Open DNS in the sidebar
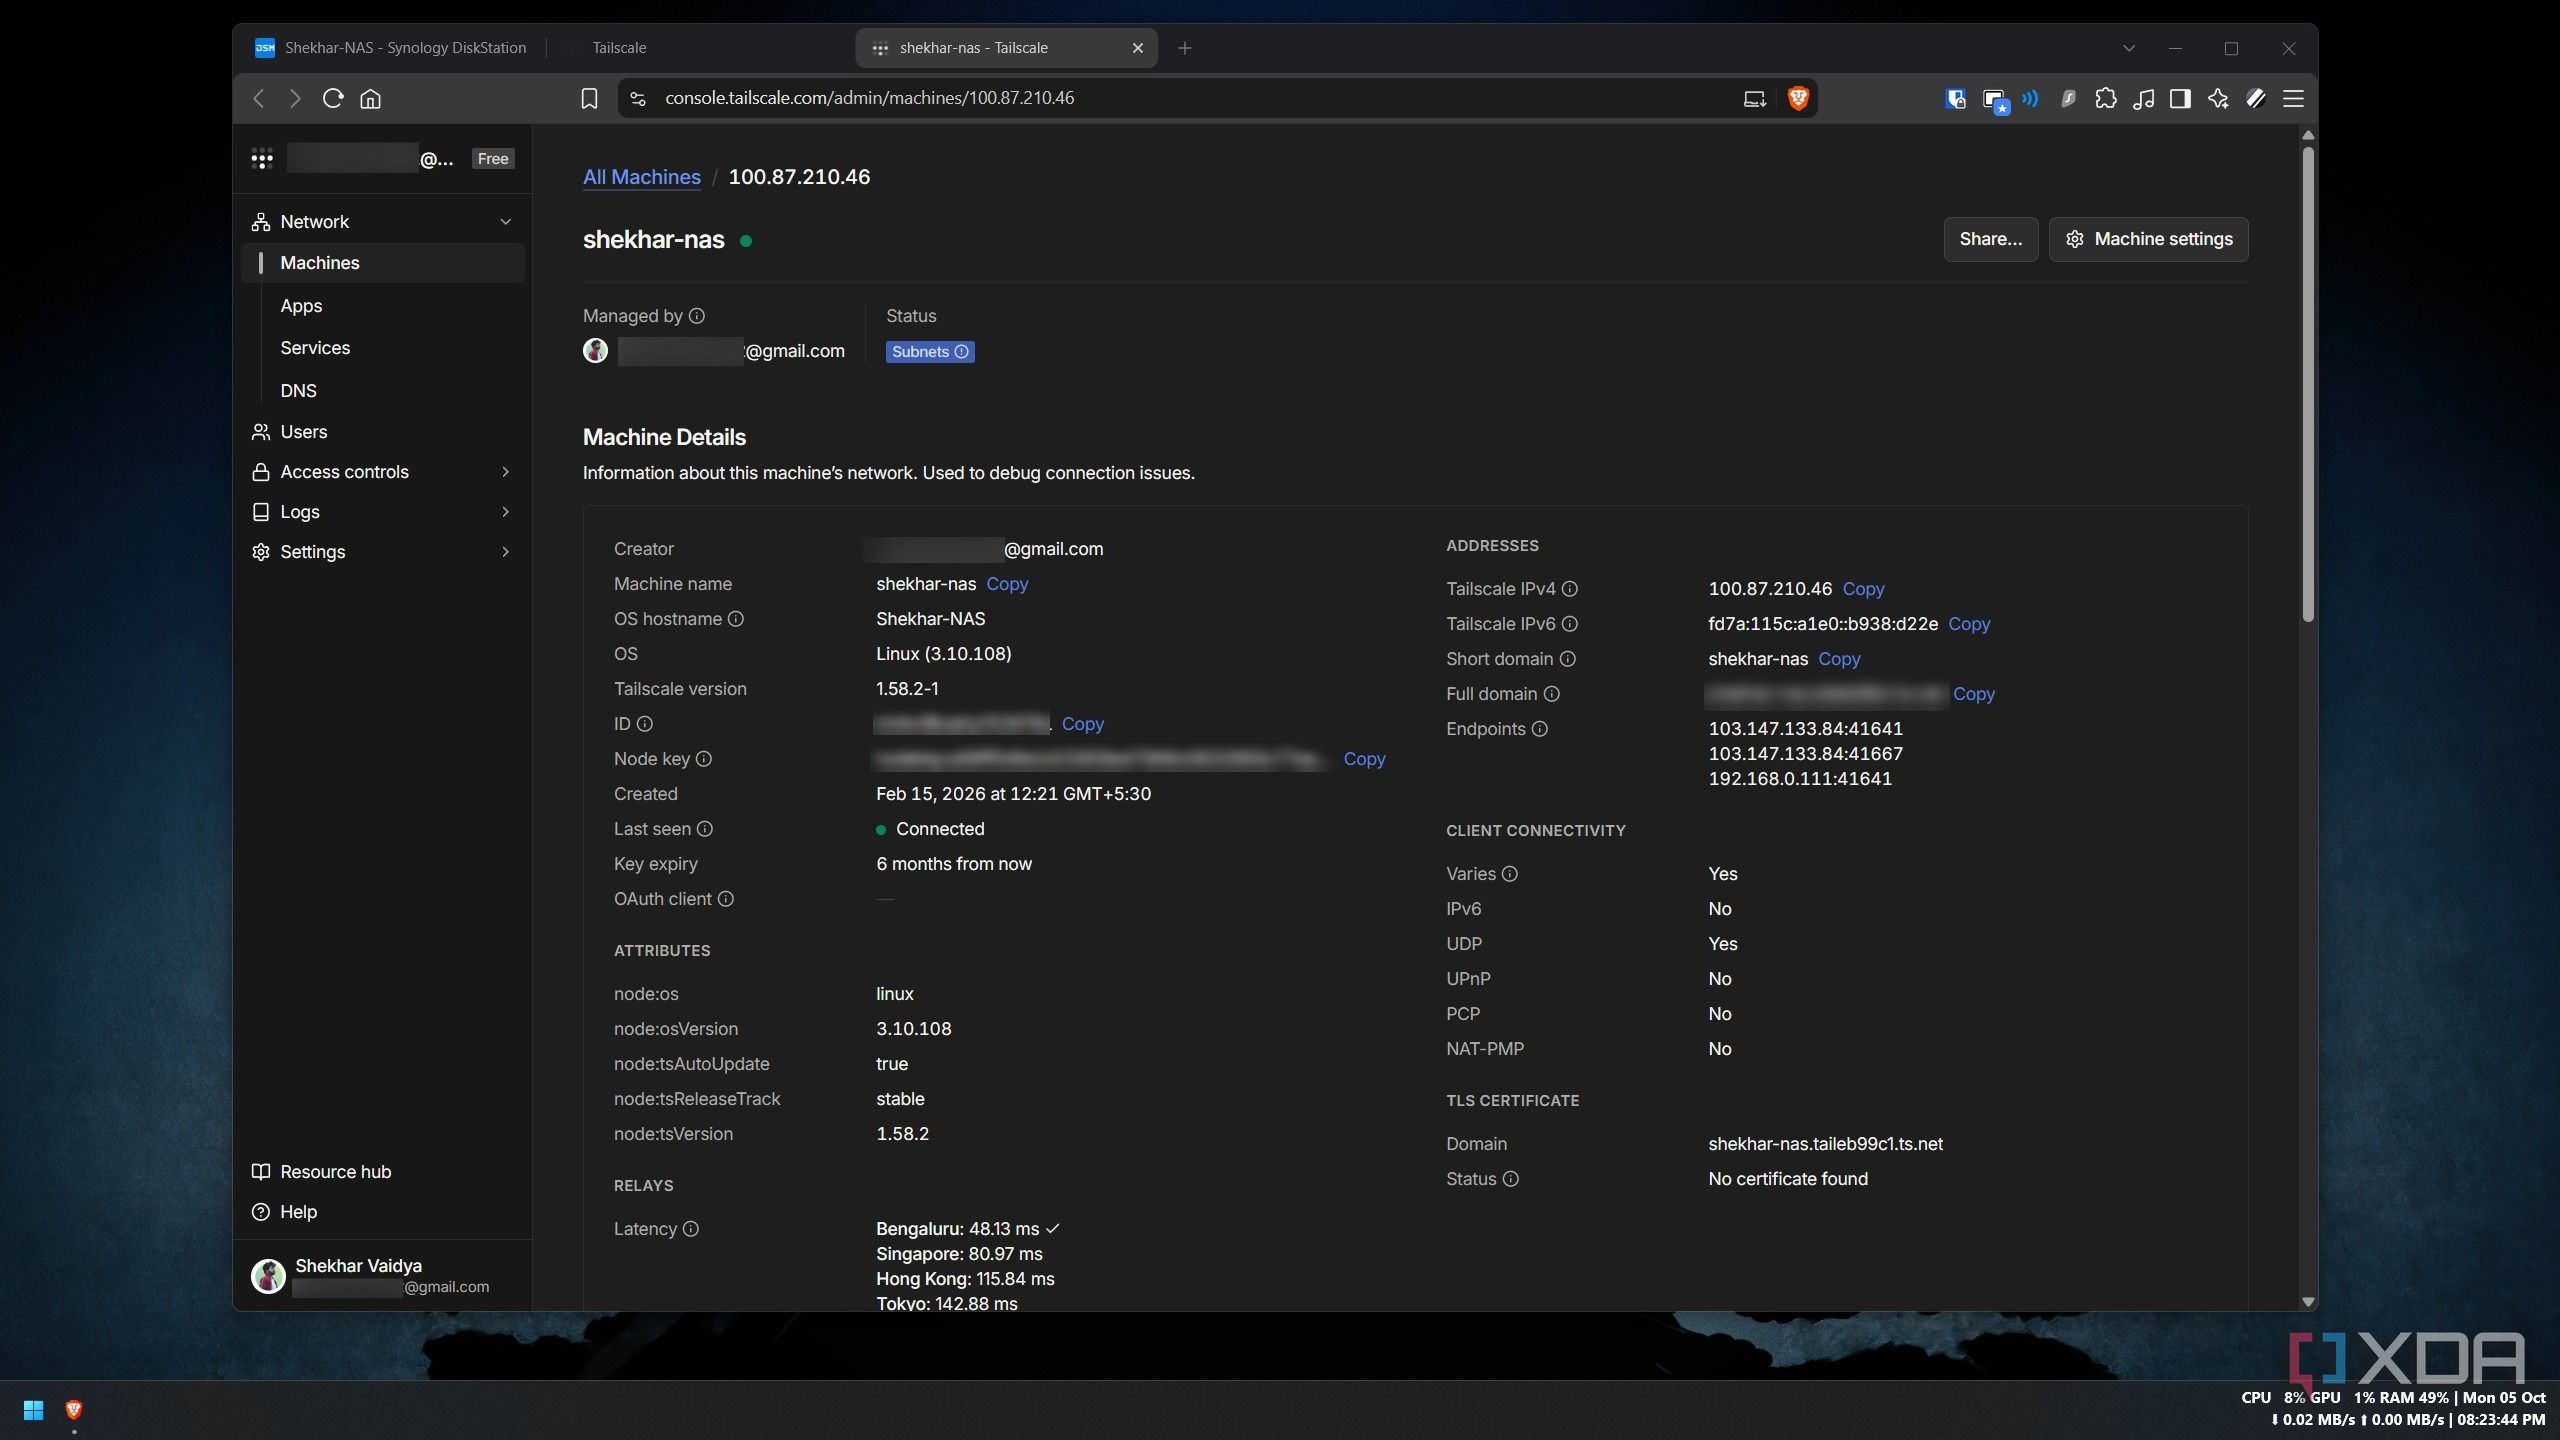 (298, 391)
